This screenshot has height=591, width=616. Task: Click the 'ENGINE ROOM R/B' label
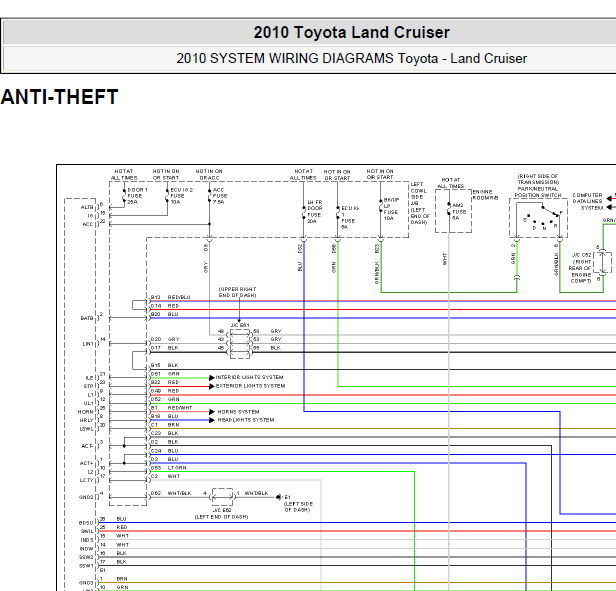pos(485,195)
